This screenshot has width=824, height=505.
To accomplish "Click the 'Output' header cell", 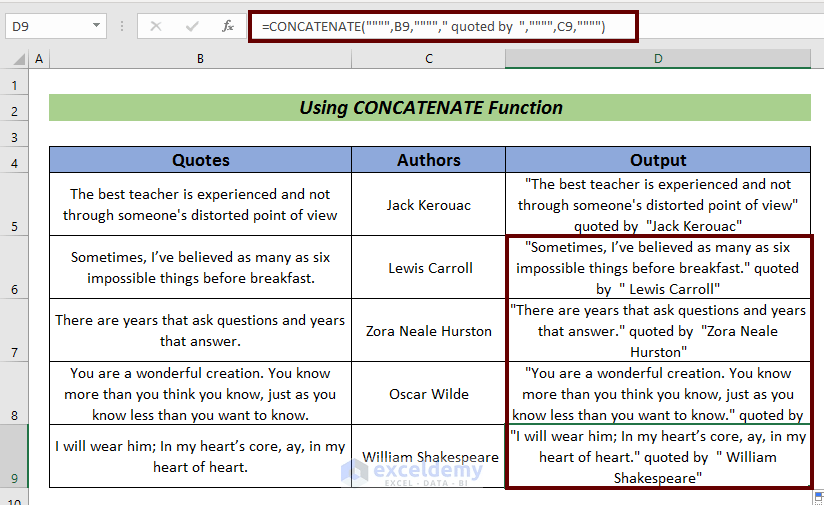I will 658,160.
